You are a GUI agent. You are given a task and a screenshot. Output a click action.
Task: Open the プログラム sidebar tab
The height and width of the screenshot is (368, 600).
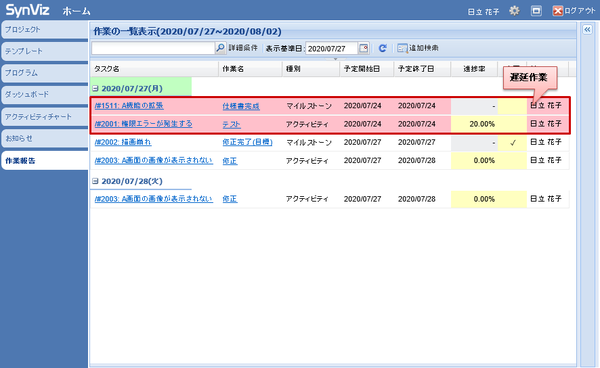coord(44,73)
